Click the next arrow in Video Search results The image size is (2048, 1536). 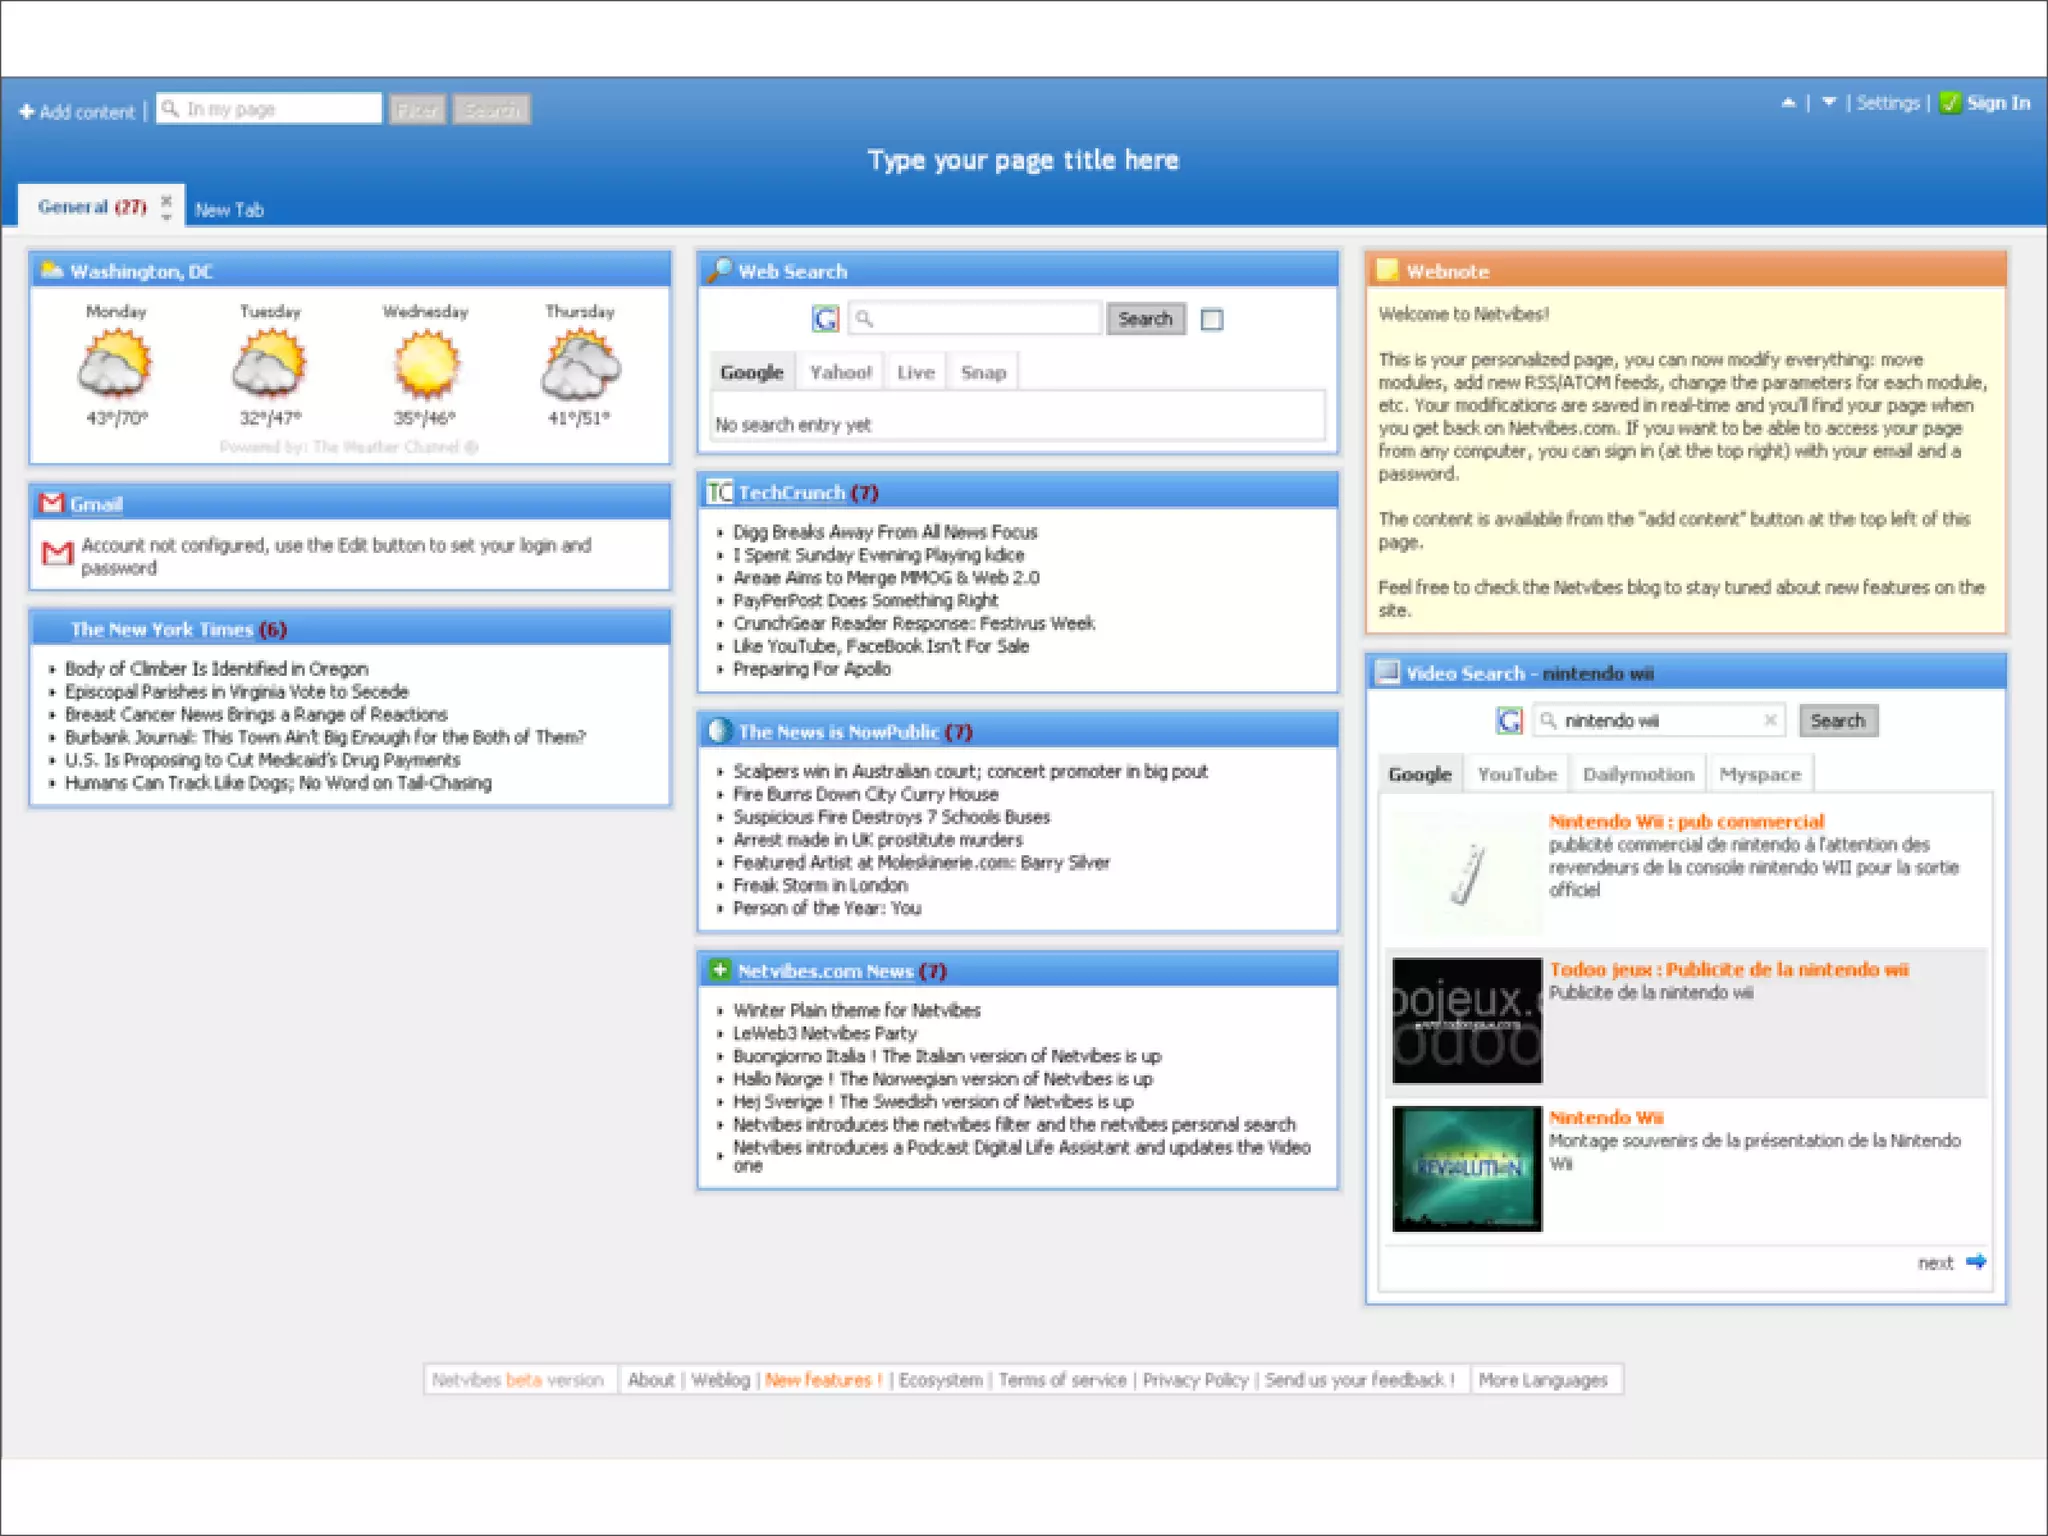click(x=1976, y=1262)
